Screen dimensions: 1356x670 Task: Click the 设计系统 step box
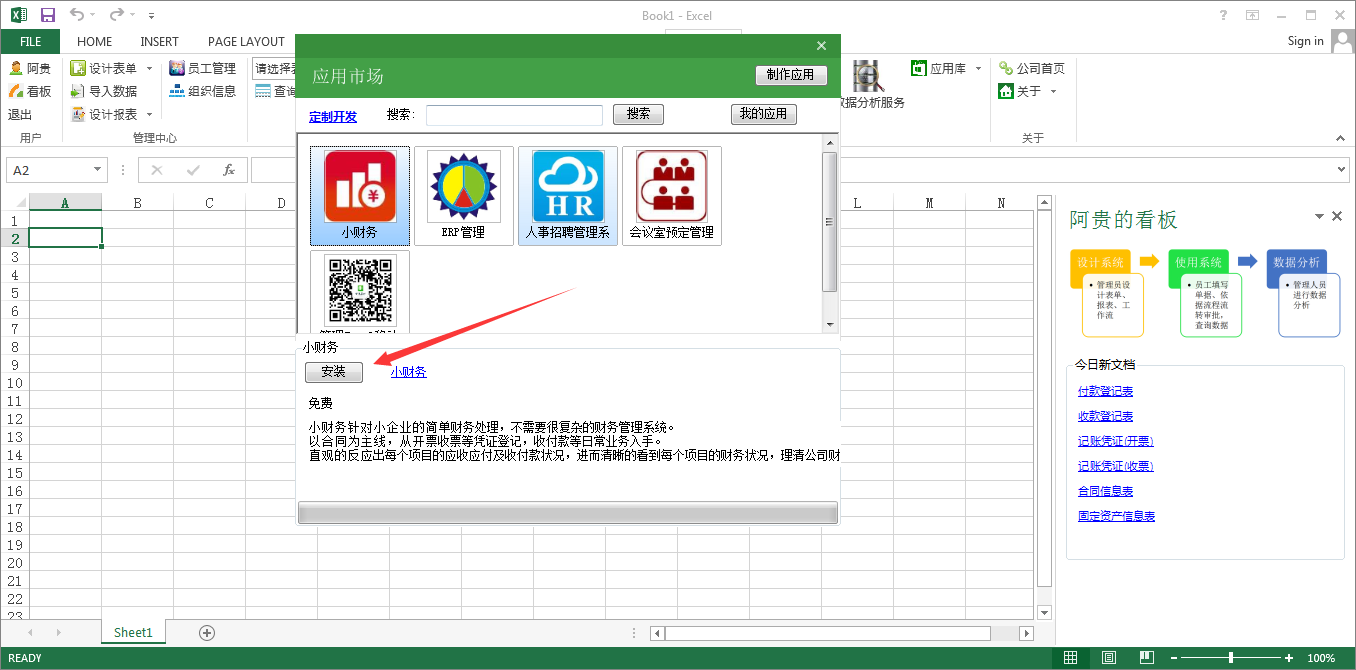point(1100,262)
